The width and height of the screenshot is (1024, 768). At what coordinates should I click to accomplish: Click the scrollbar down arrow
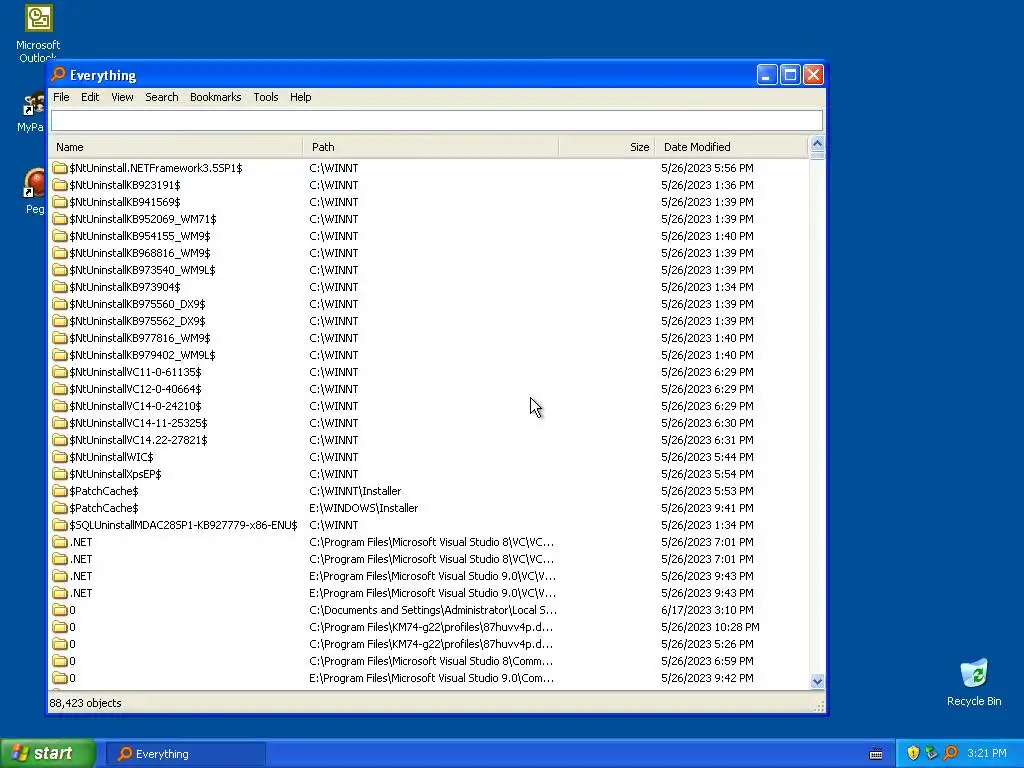817,681
